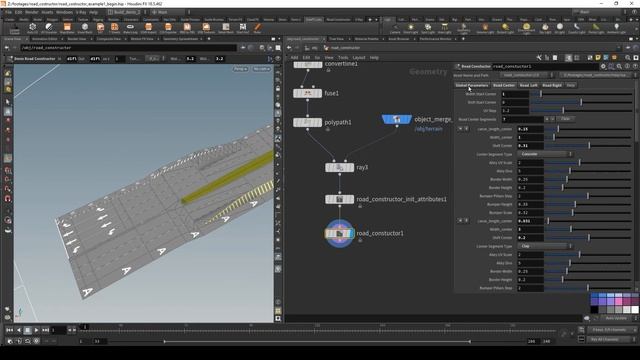Select the Distant Light shelf tool
The width and height of the screenshot is (640, 360).
pyautogui.click(x=505, y=29)
